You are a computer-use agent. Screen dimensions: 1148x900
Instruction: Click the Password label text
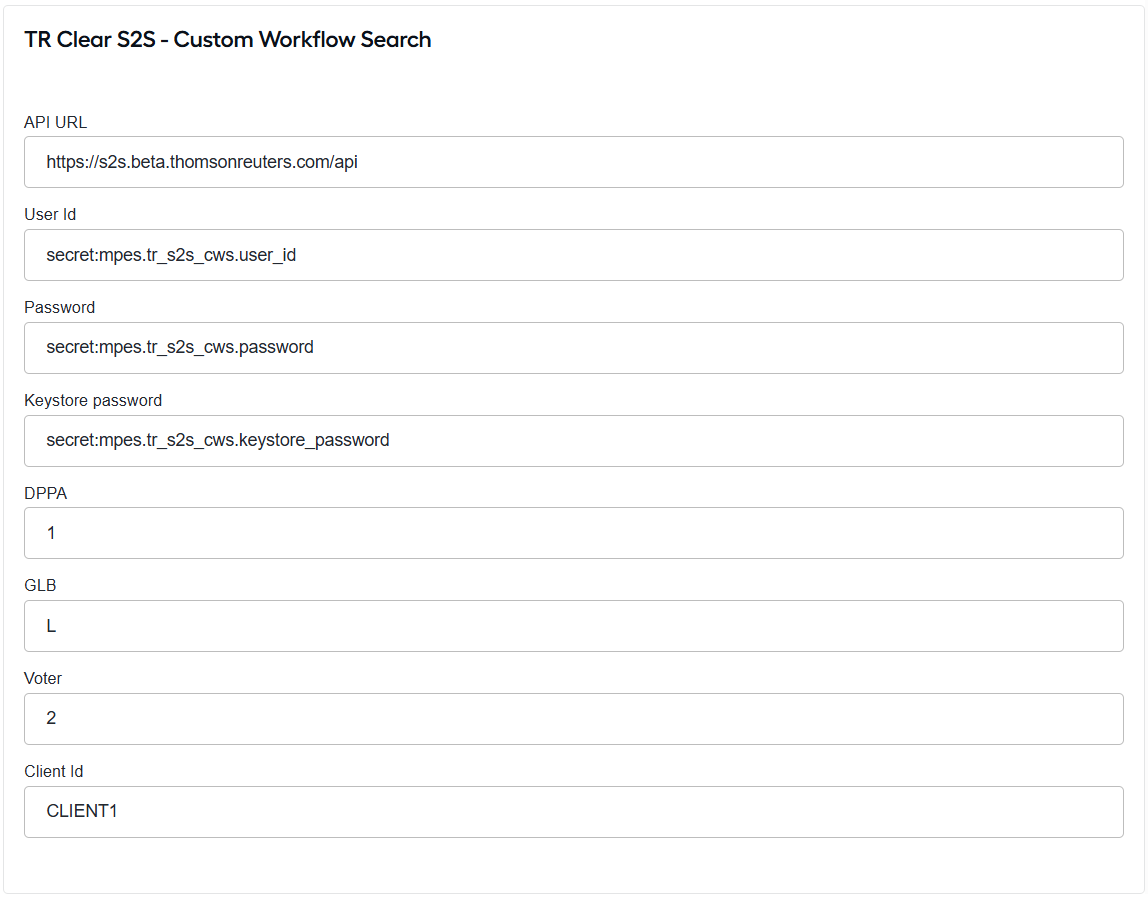[x=59, y=308]
